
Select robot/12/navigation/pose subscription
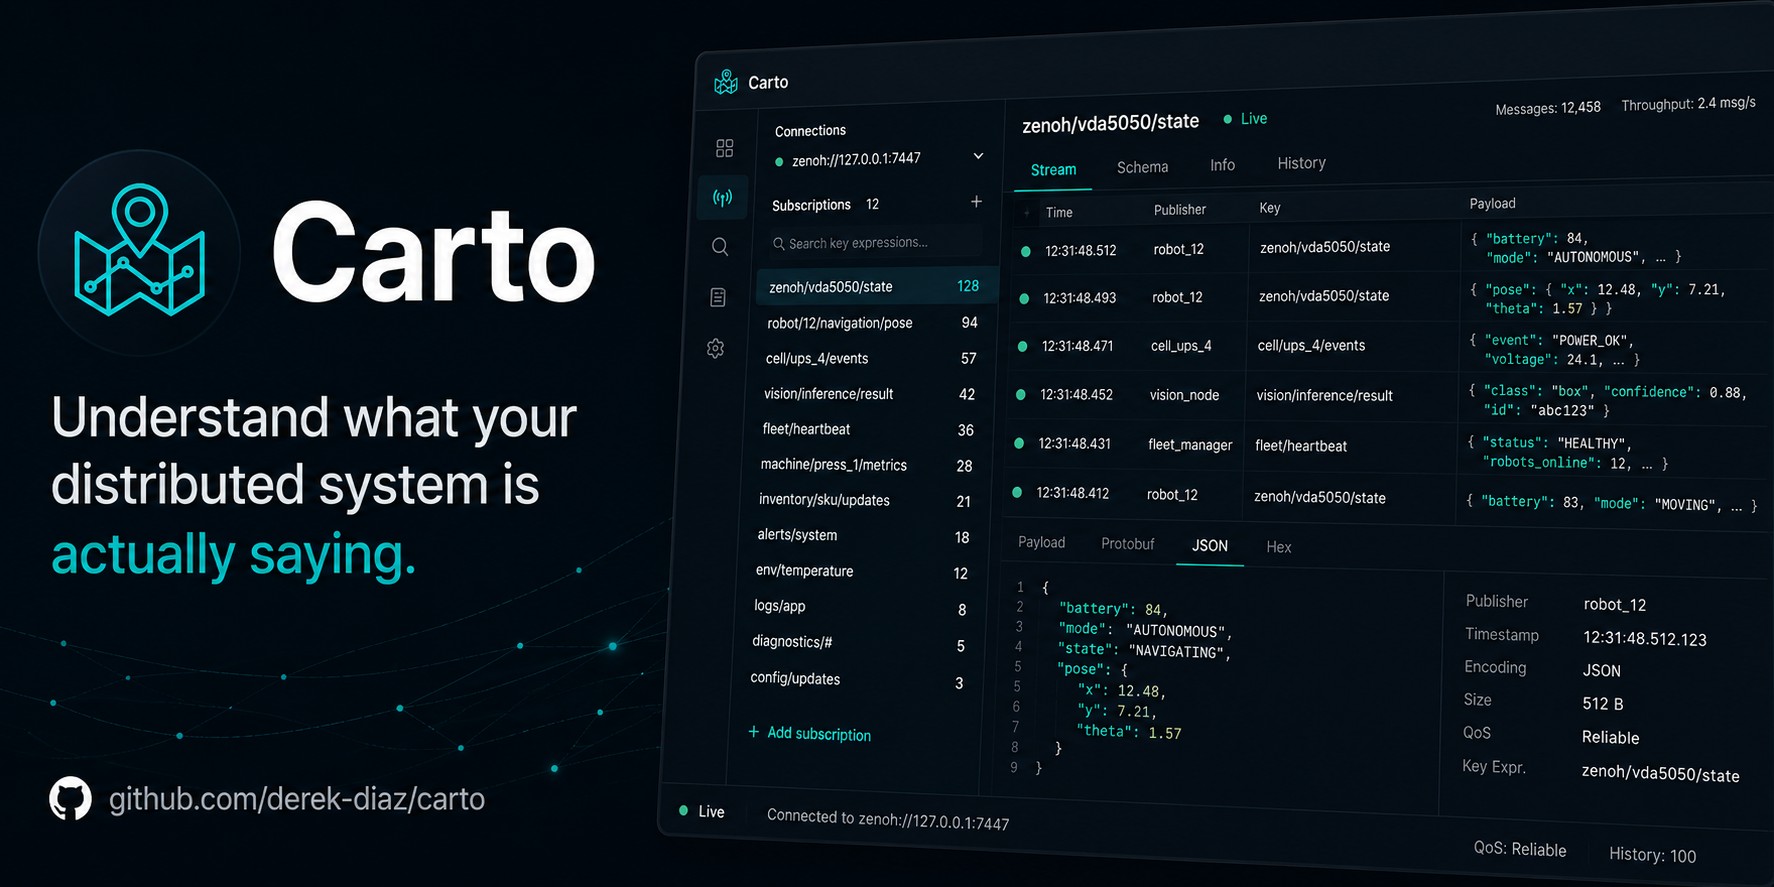[x=871, y=323]
